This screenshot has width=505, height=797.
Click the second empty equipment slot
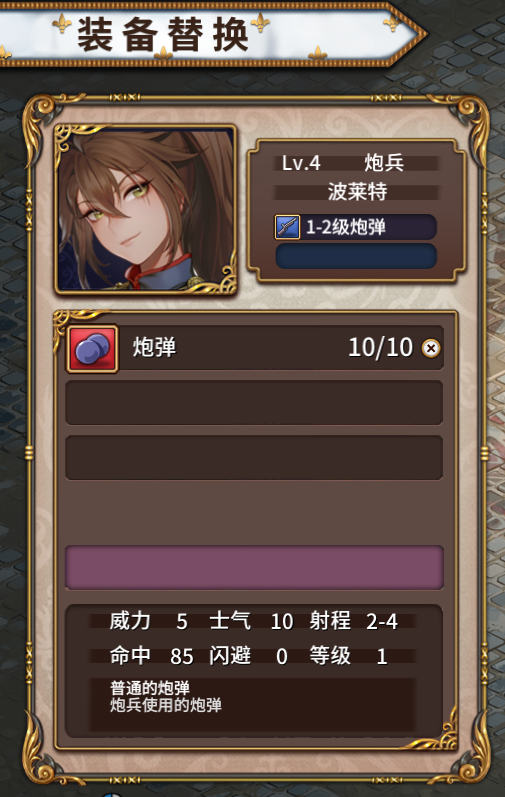[x=254, y=403]
